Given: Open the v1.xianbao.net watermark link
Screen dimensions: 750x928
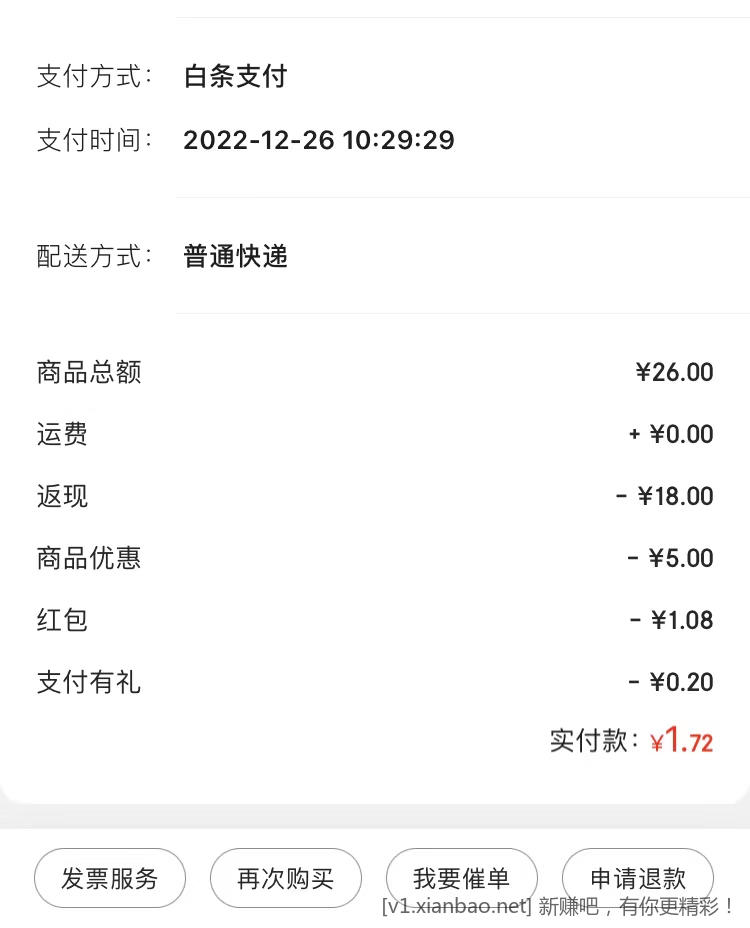Looking at the screenshot, I should pos(456,906).
